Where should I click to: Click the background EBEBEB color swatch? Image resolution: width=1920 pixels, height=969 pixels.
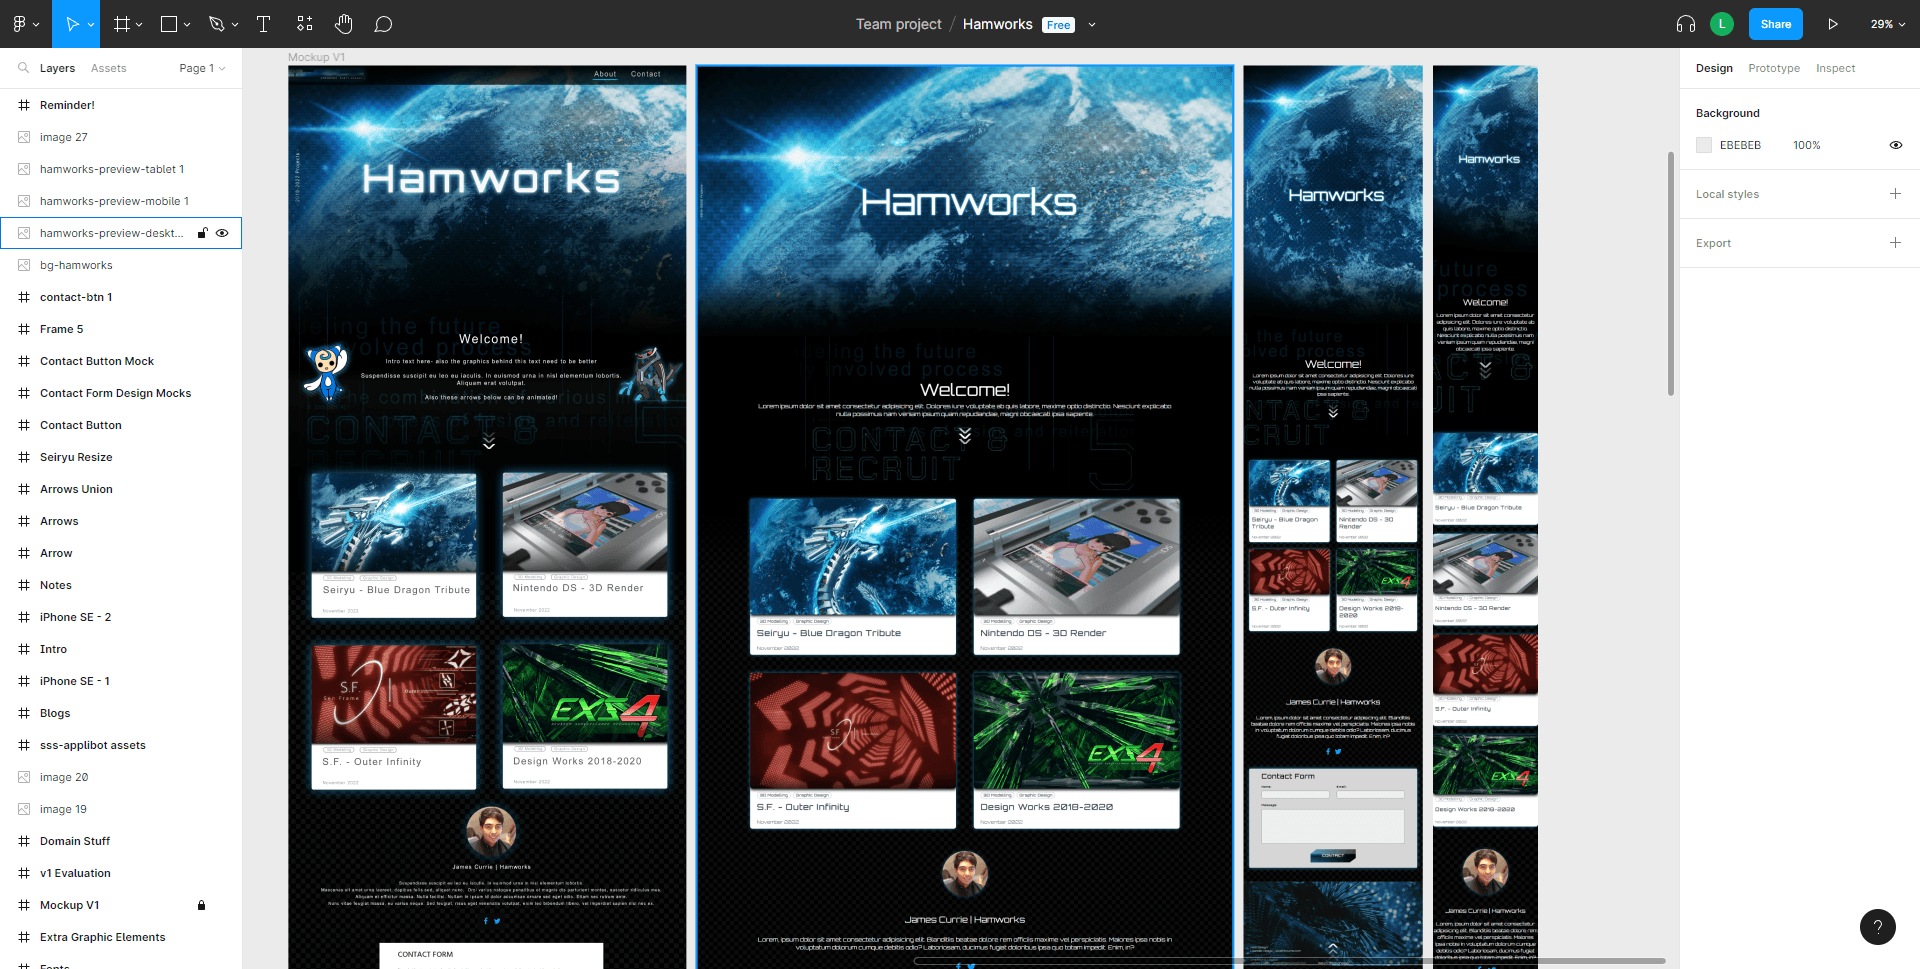pyautogui.click(x=1704, y=145)
